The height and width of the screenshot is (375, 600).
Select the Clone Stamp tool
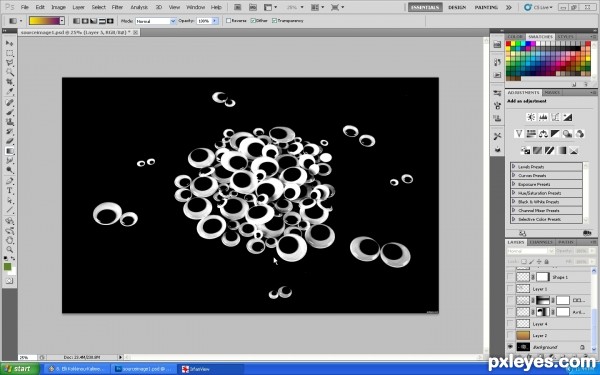pyautogui.click(x=10, y=122)
